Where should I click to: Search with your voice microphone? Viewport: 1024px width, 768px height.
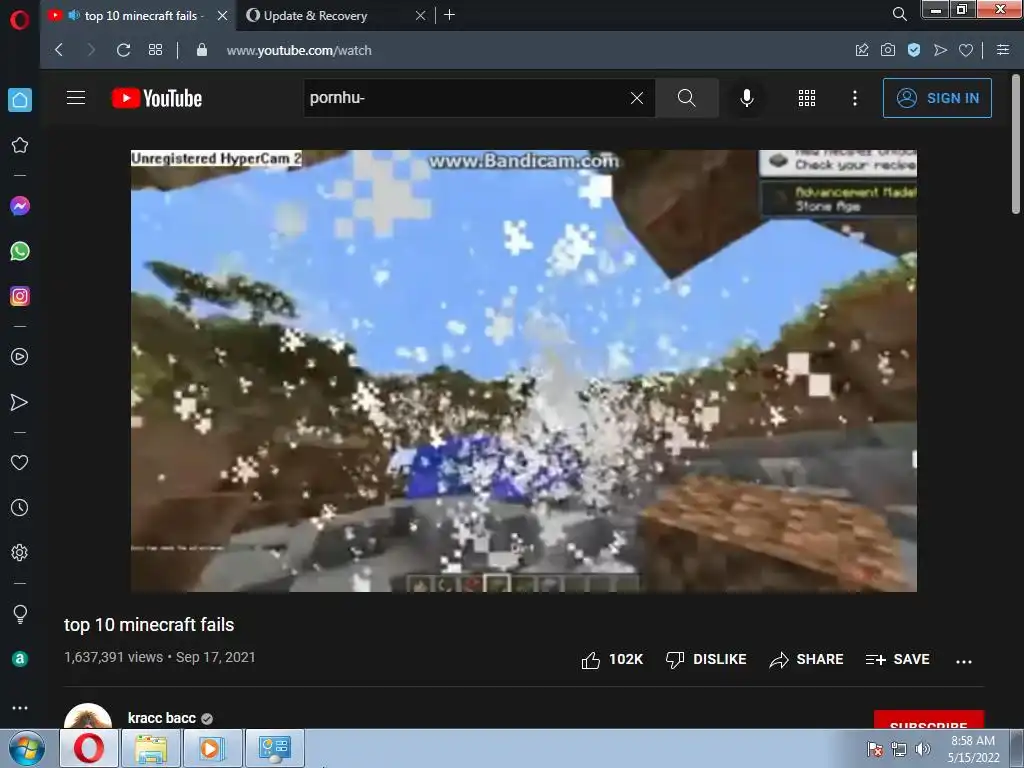(x=746, y=98)
